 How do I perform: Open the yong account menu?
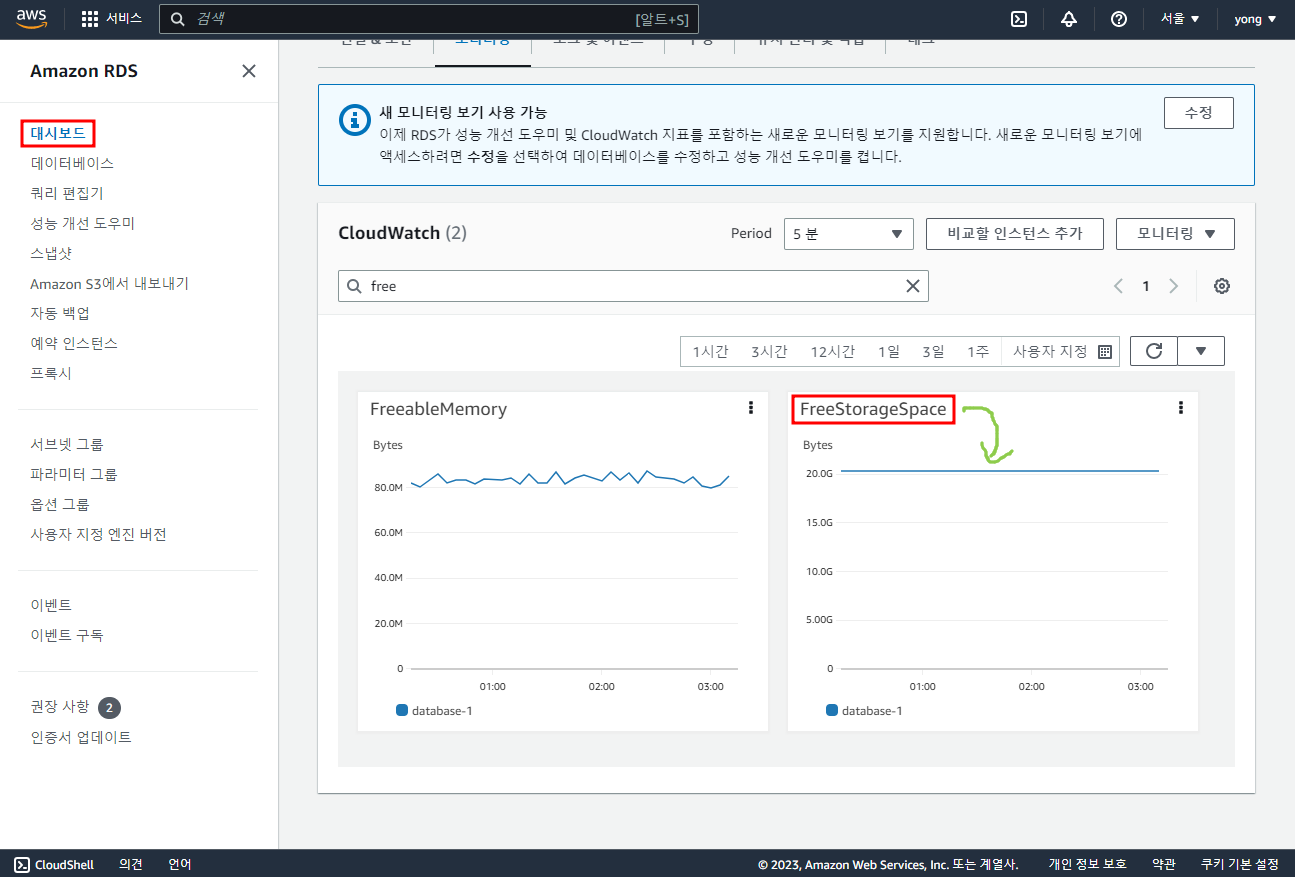pos(1255,19)
